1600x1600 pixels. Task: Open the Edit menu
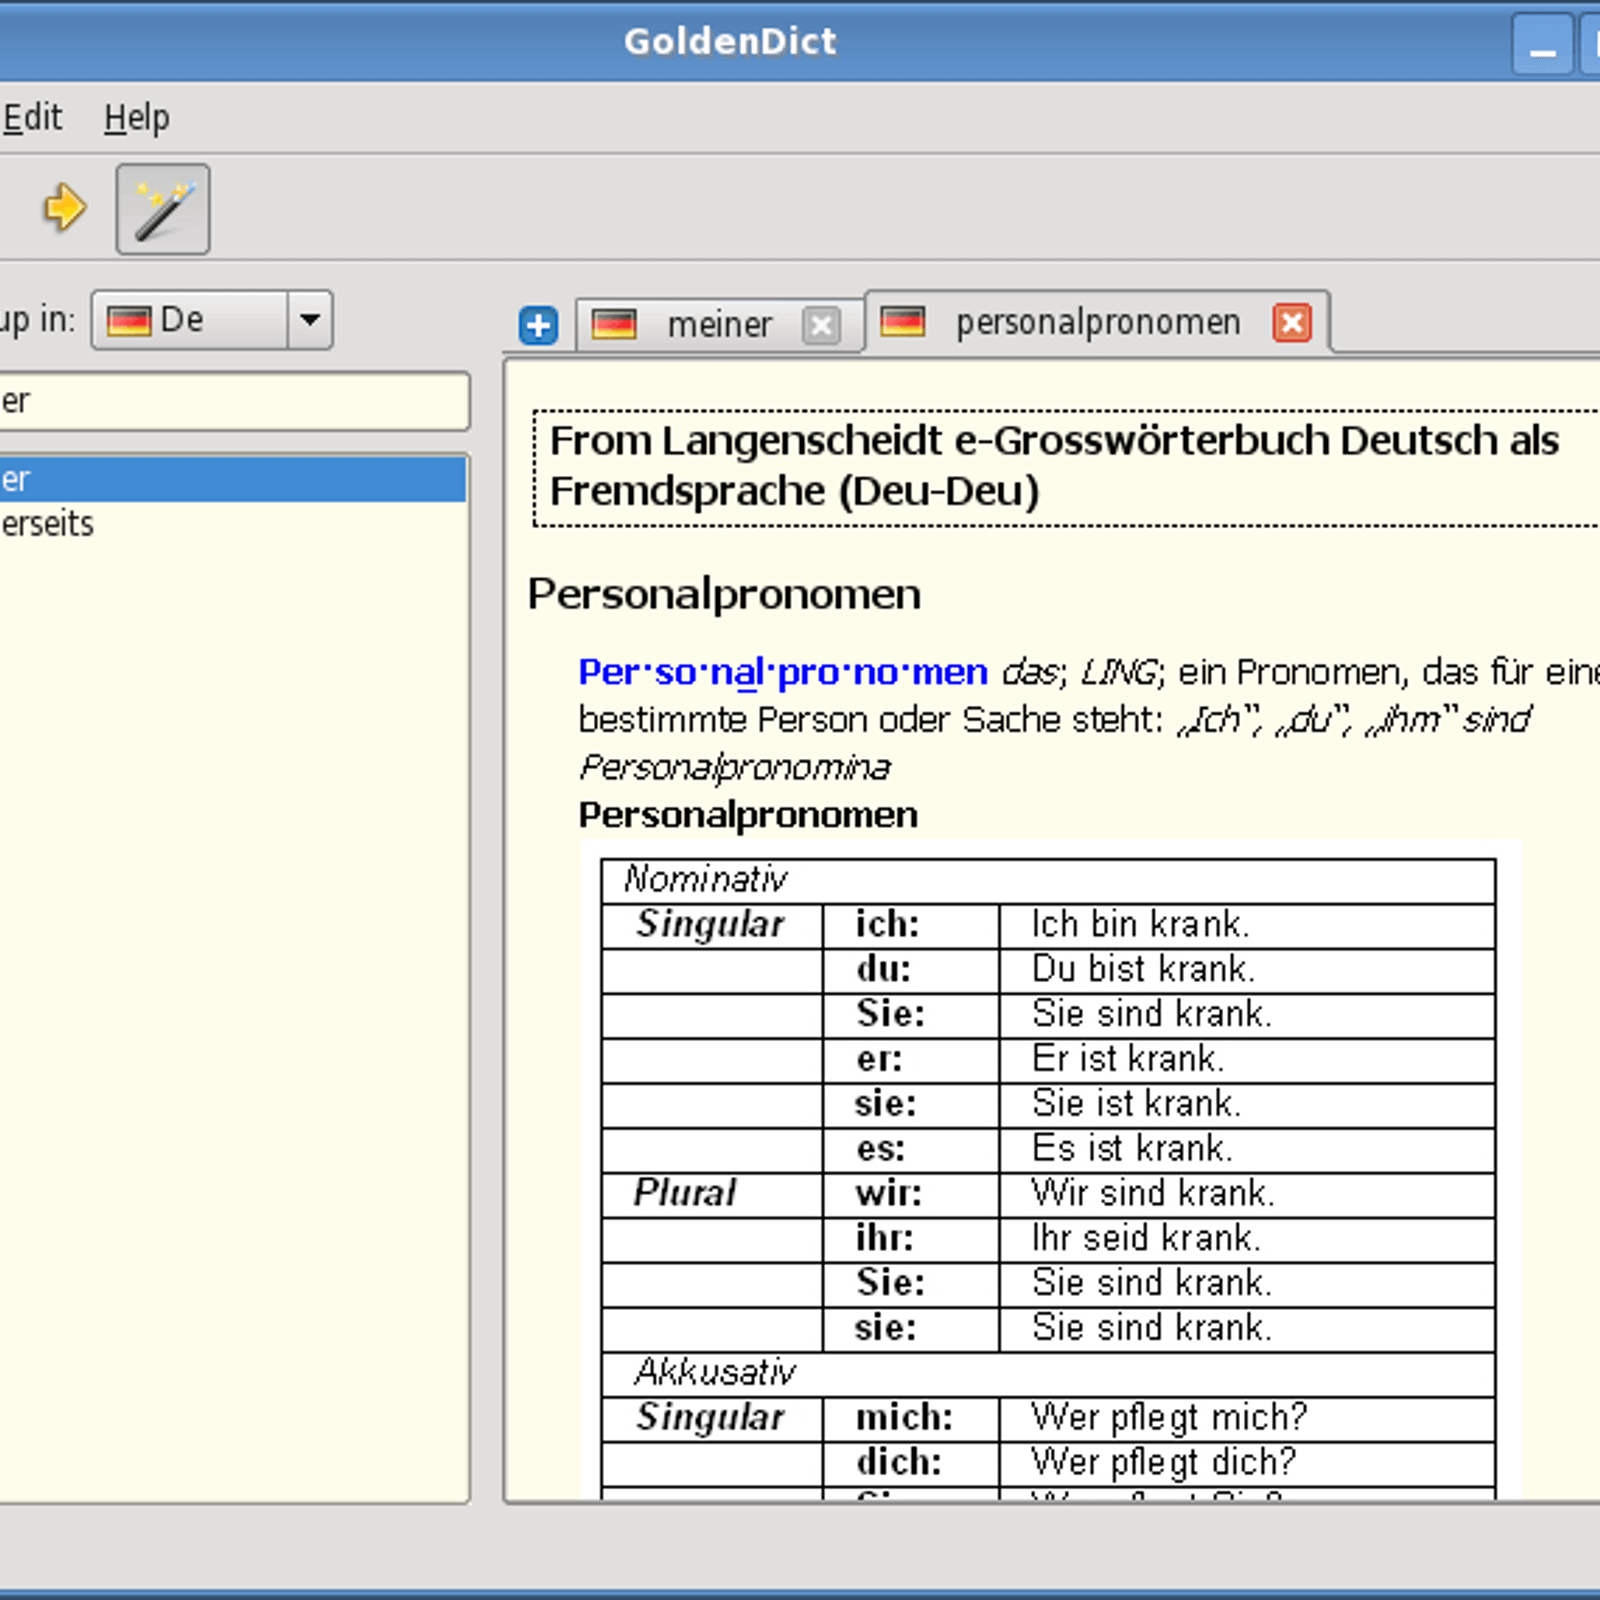[32, 118]
